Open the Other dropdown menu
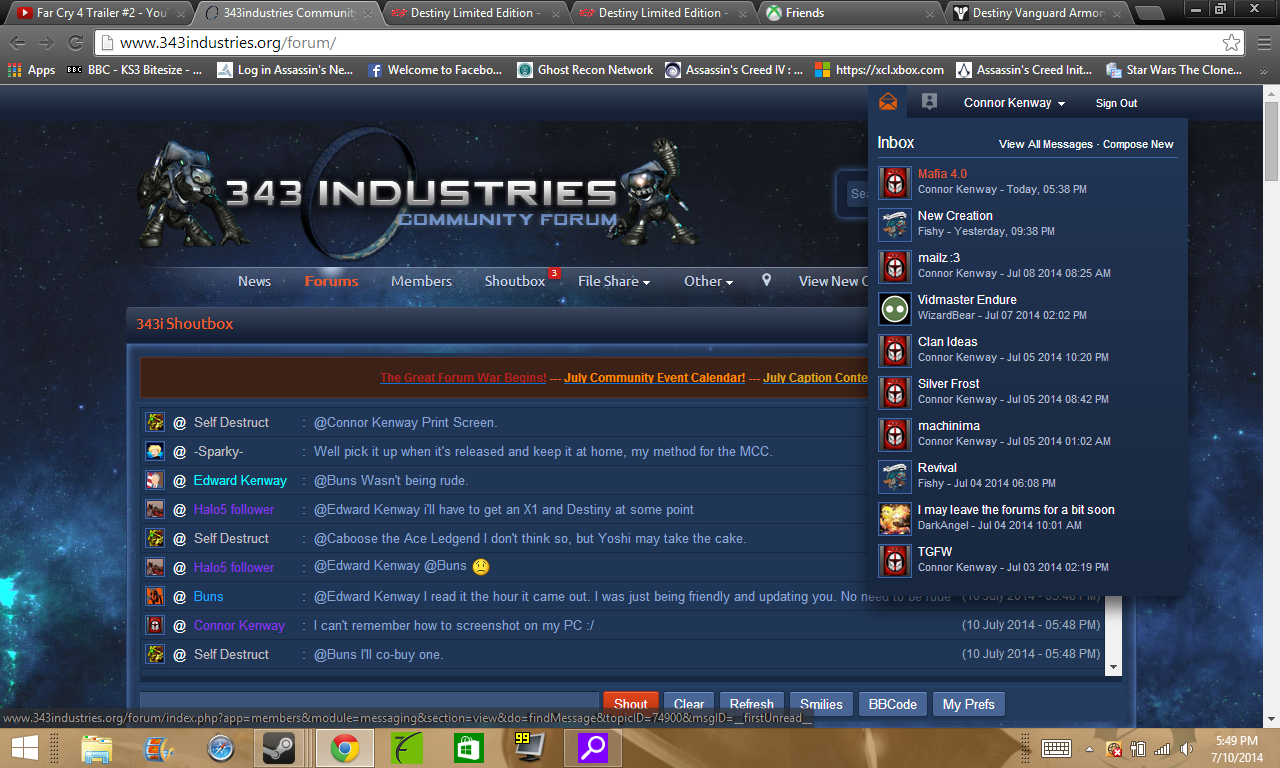Screen dimensions: 1280x768 click(x=708, y=281)
